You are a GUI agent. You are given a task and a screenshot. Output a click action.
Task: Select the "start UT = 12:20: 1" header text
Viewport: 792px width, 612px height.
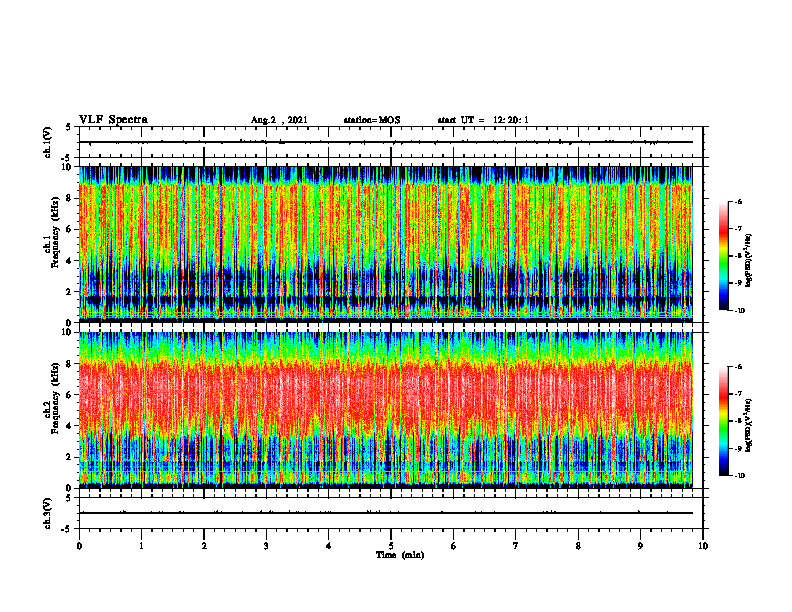483,120
